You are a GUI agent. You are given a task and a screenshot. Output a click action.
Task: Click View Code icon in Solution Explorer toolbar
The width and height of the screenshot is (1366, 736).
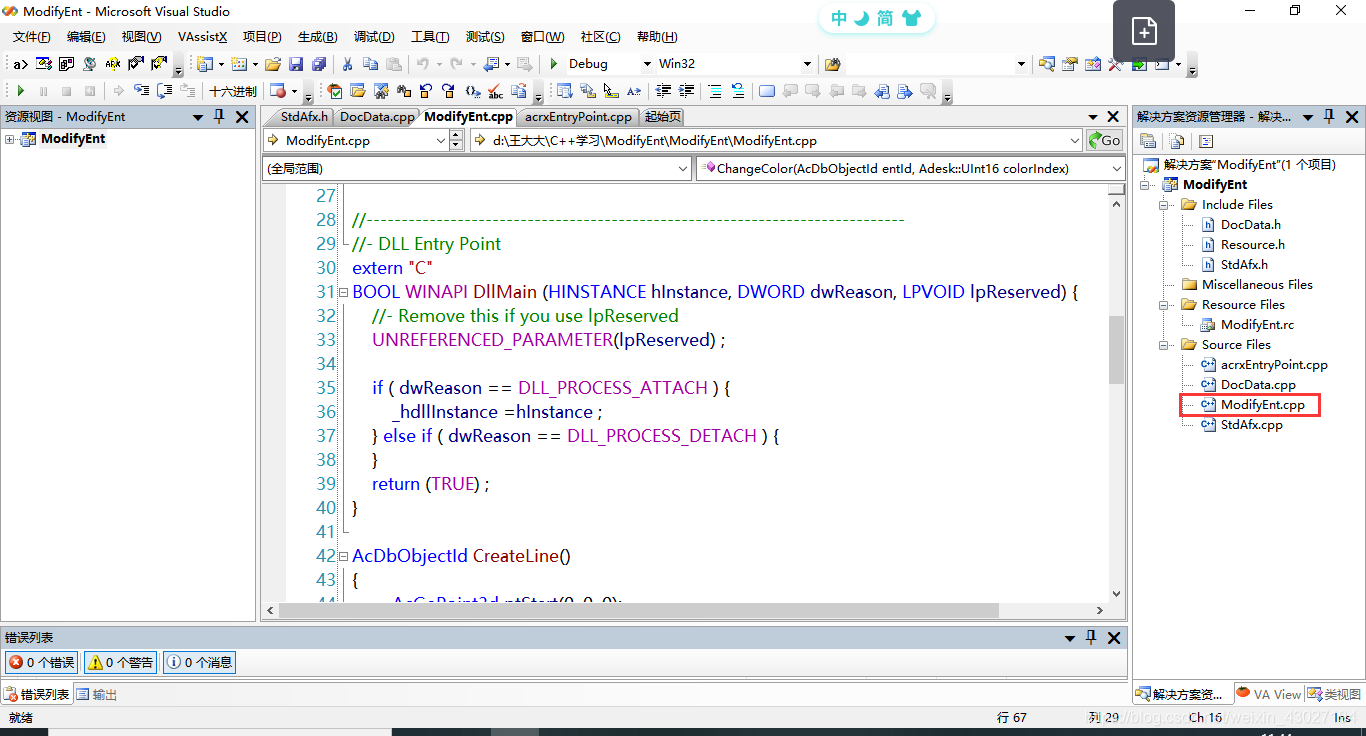[x=1205, y=141]
